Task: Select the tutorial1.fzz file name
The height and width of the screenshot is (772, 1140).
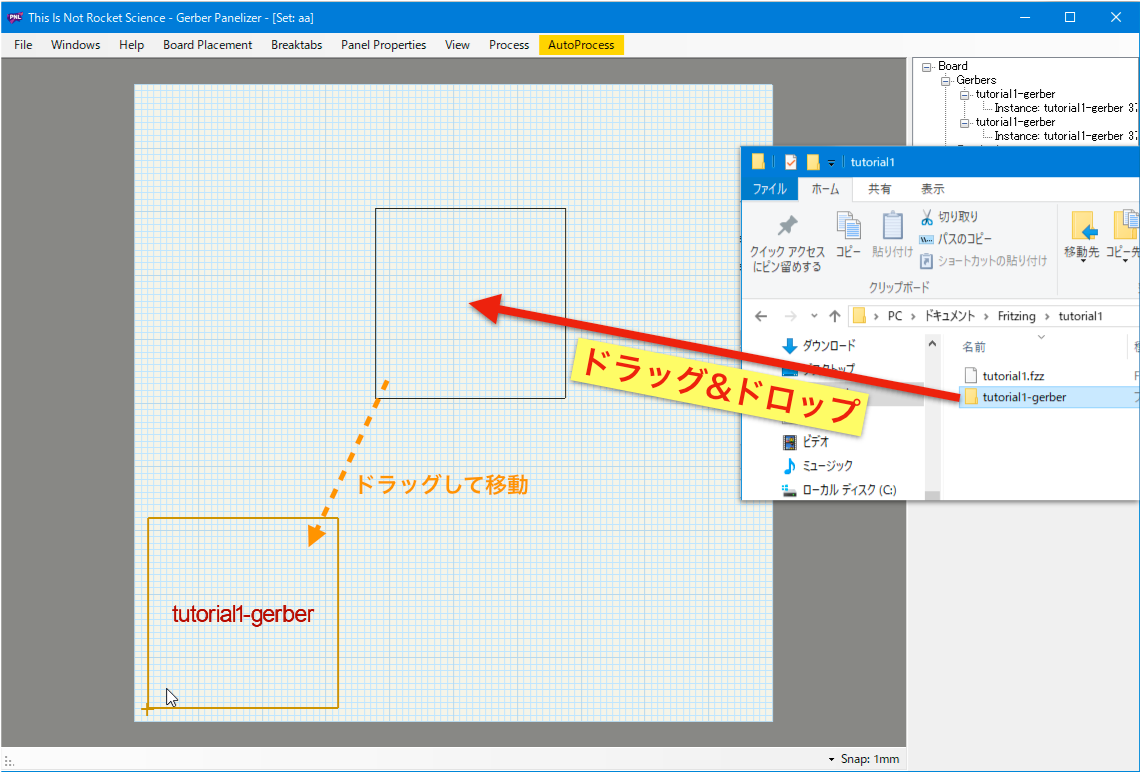Action: 1013,376
